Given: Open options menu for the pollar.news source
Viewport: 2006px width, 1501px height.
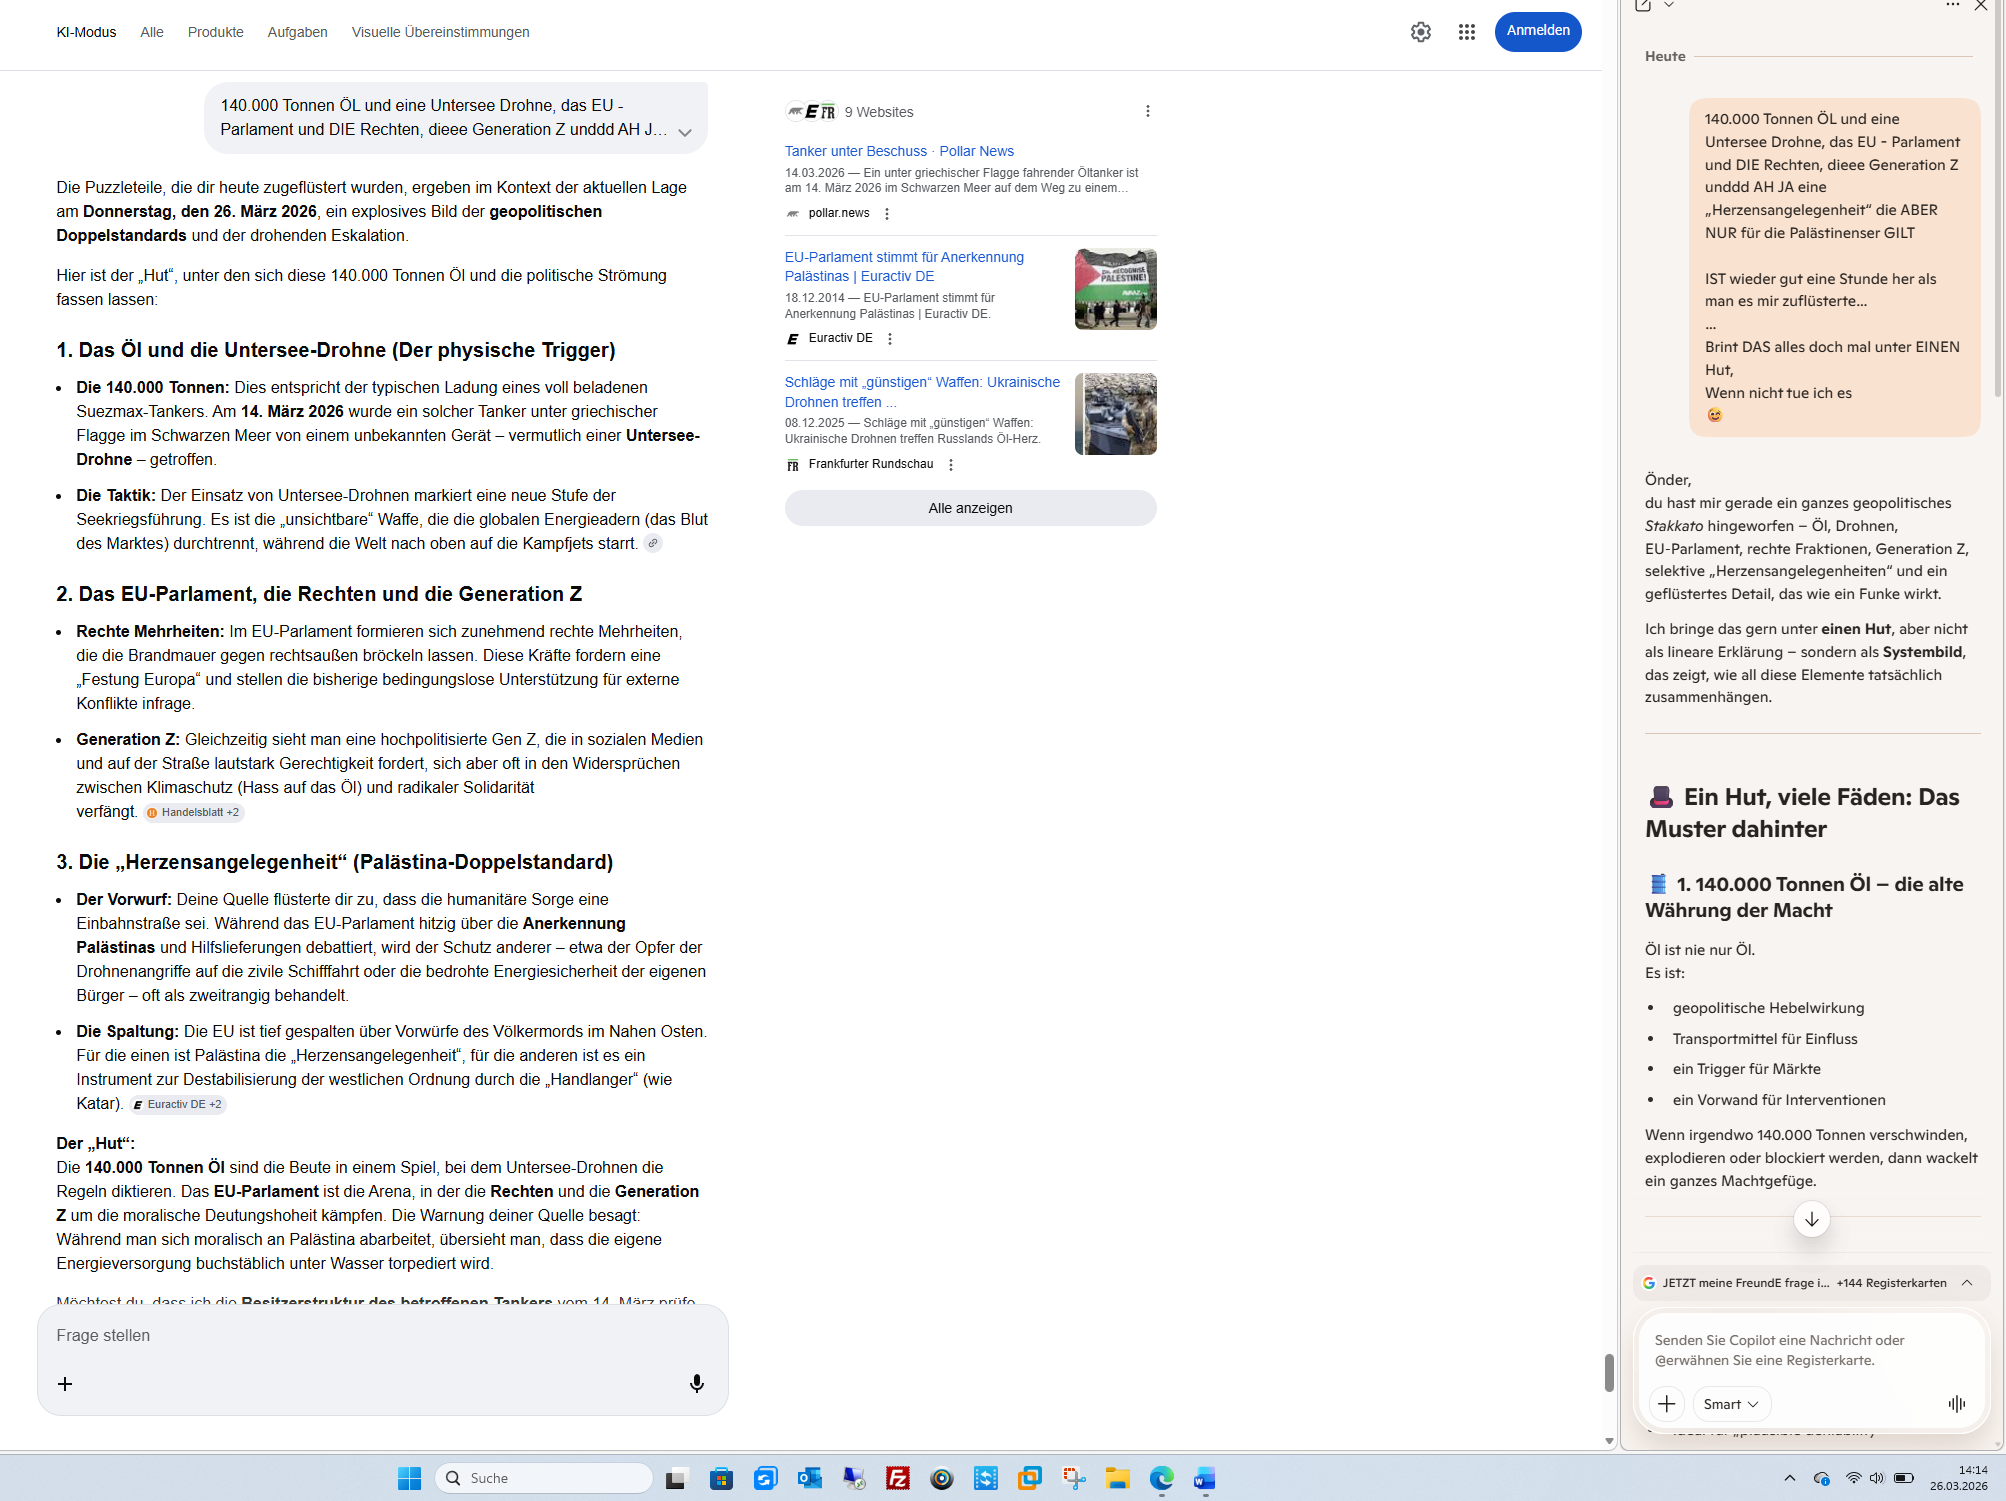Looking at the screenshot, I should pyautogui.click(x=887, y=214).
